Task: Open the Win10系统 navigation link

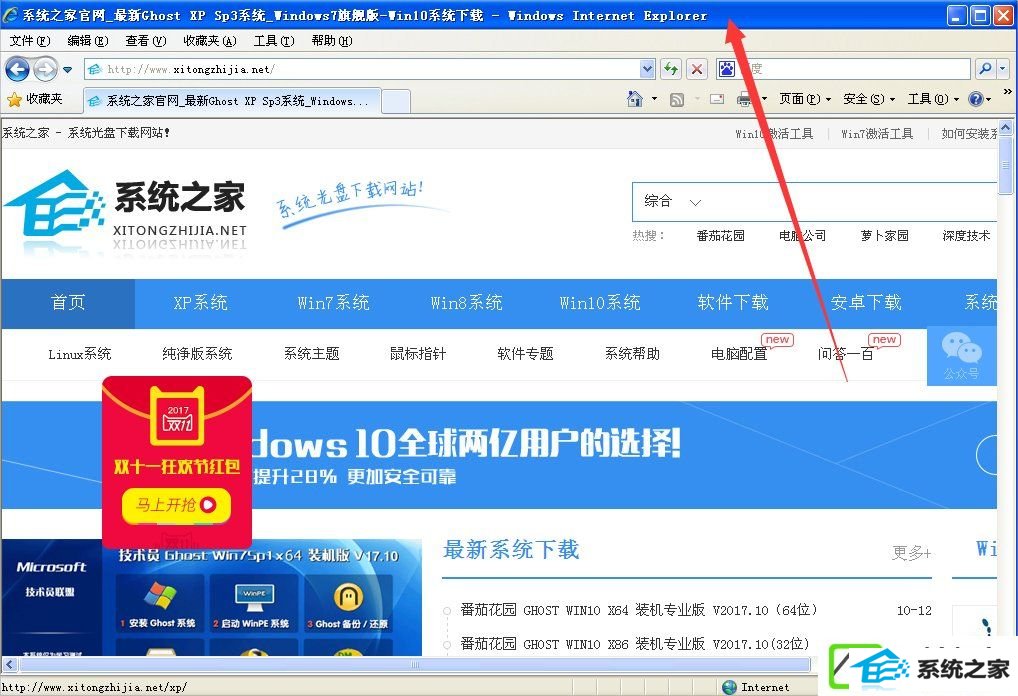Action: pos(600,303)
